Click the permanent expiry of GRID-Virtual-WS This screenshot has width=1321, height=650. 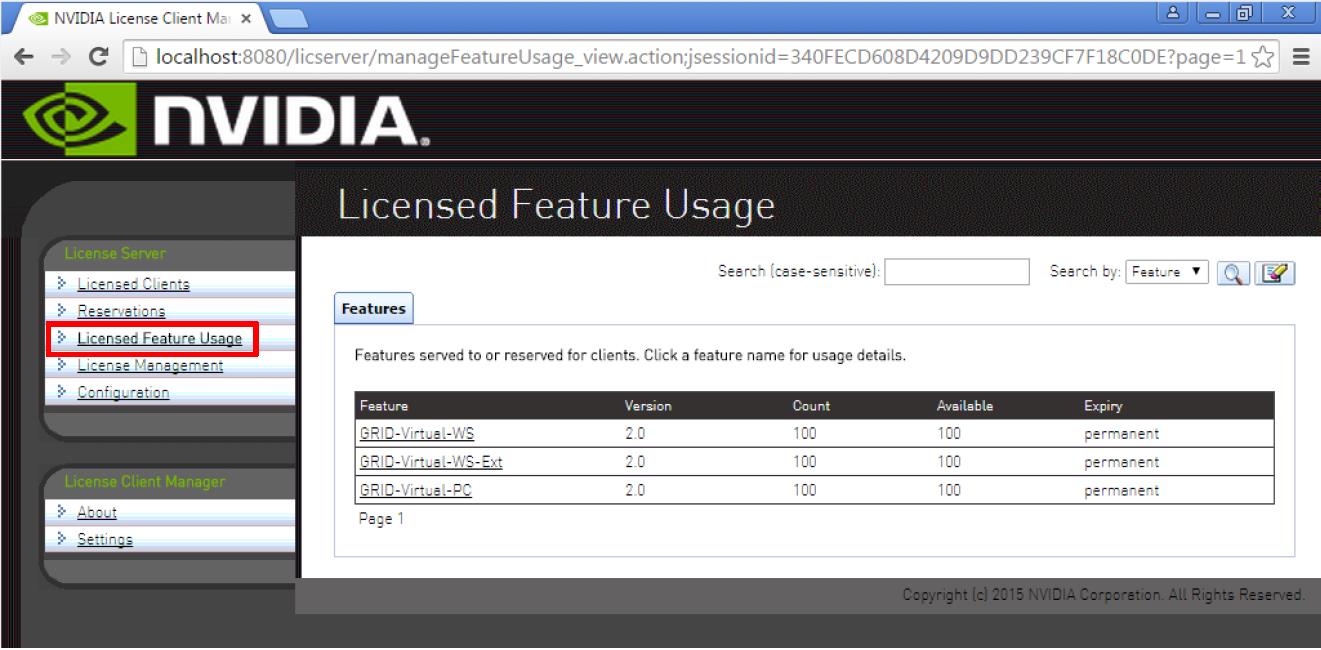(x=1121, y=434)
